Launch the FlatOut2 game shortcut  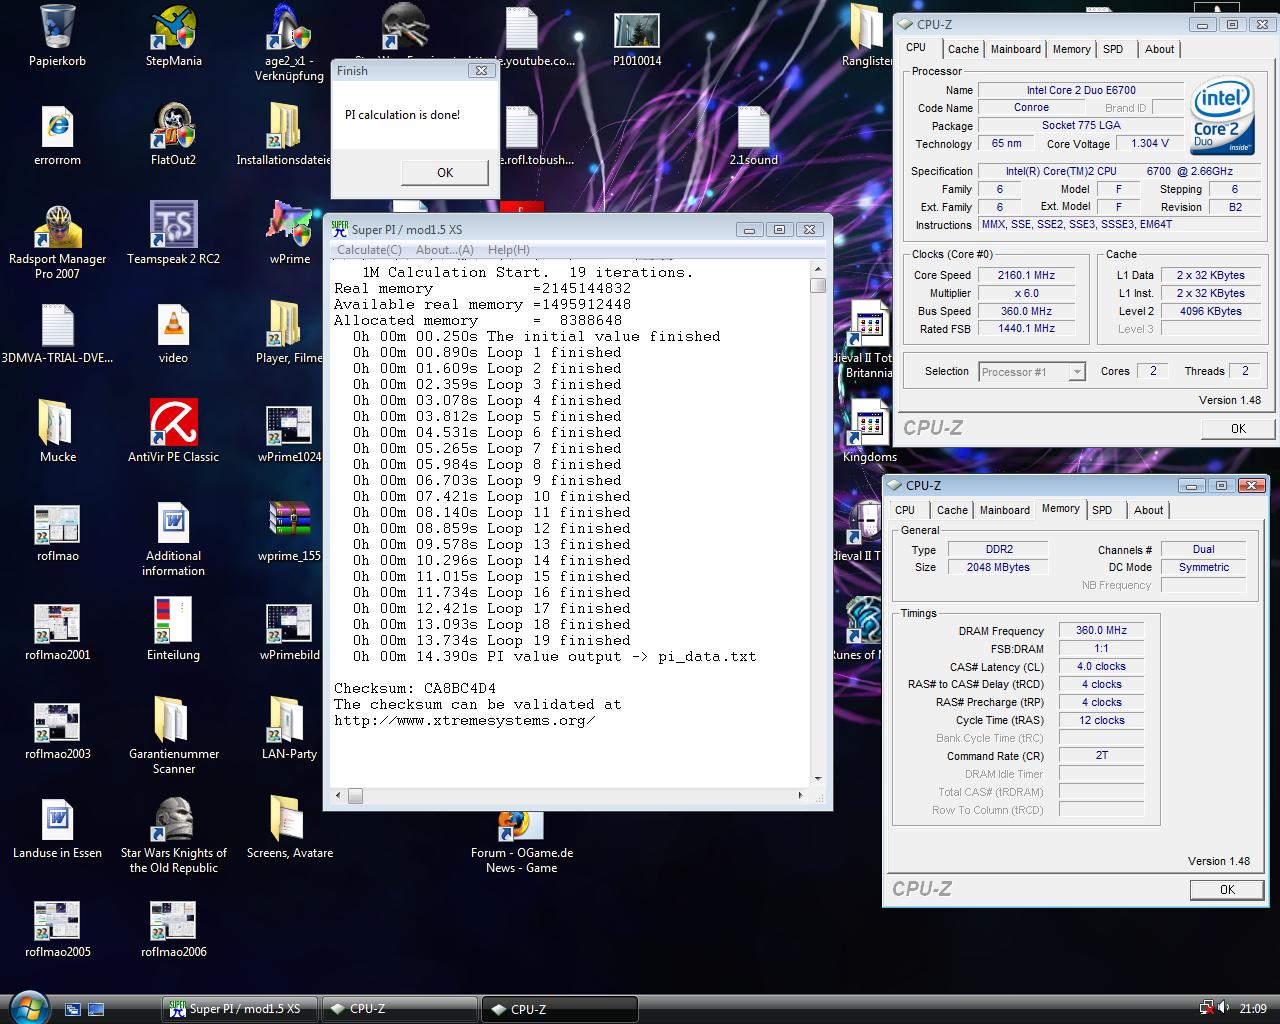point(173,126)
